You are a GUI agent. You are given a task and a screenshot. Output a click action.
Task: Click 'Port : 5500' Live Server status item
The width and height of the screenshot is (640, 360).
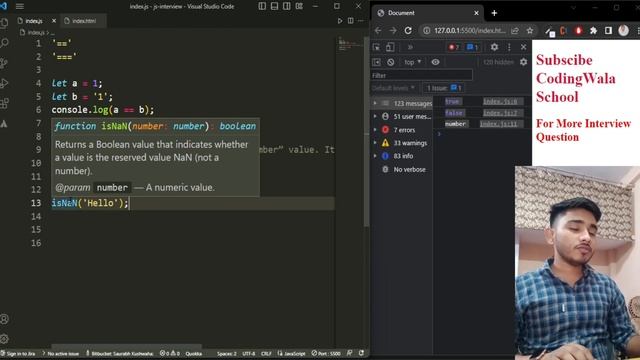click(326, 353)
